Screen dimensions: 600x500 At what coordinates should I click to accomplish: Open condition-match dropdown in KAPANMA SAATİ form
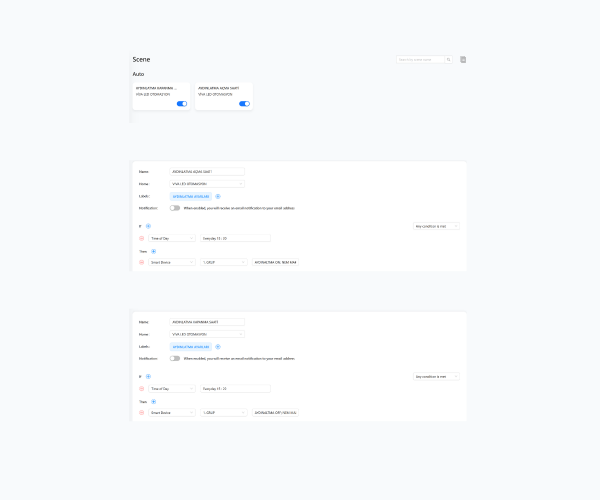[436, 377]
